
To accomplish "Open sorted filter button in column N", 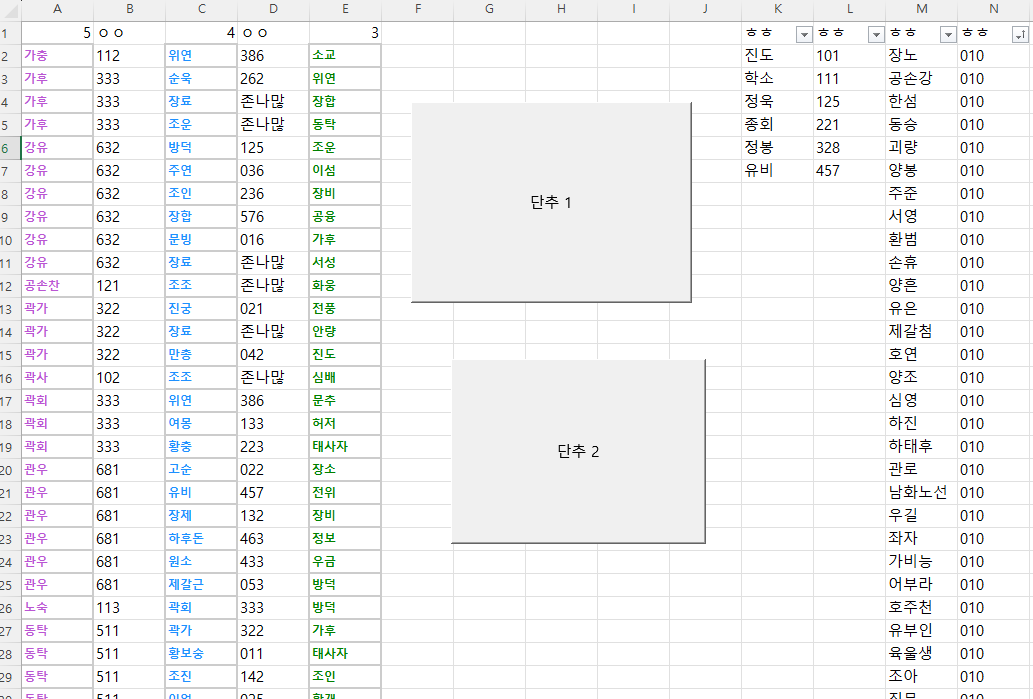I will click(x=1019, y=34).
